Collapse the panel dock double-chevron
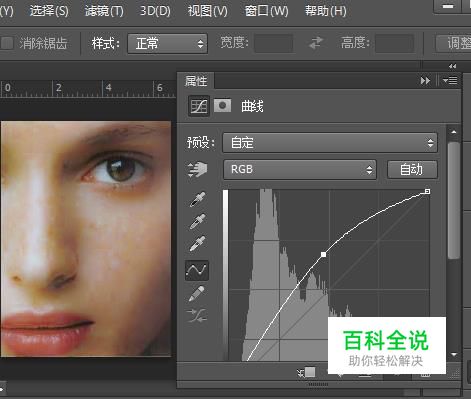471x399 pixels. (452, 66)
